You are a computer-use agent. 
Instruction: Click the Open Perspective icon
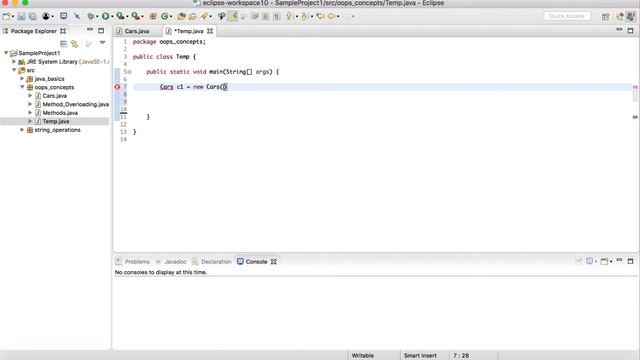pos(605,16)
